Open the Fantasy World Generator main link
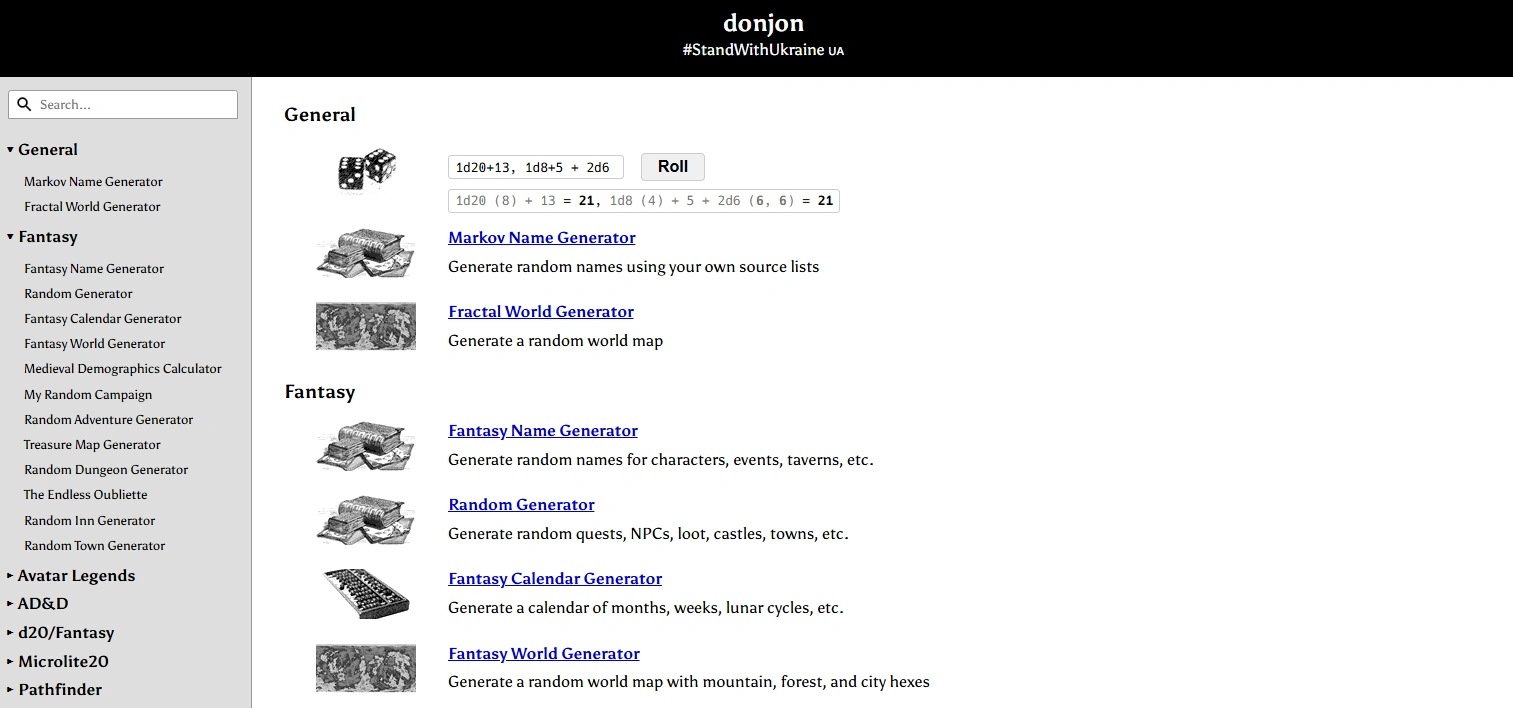 (544, 654)
